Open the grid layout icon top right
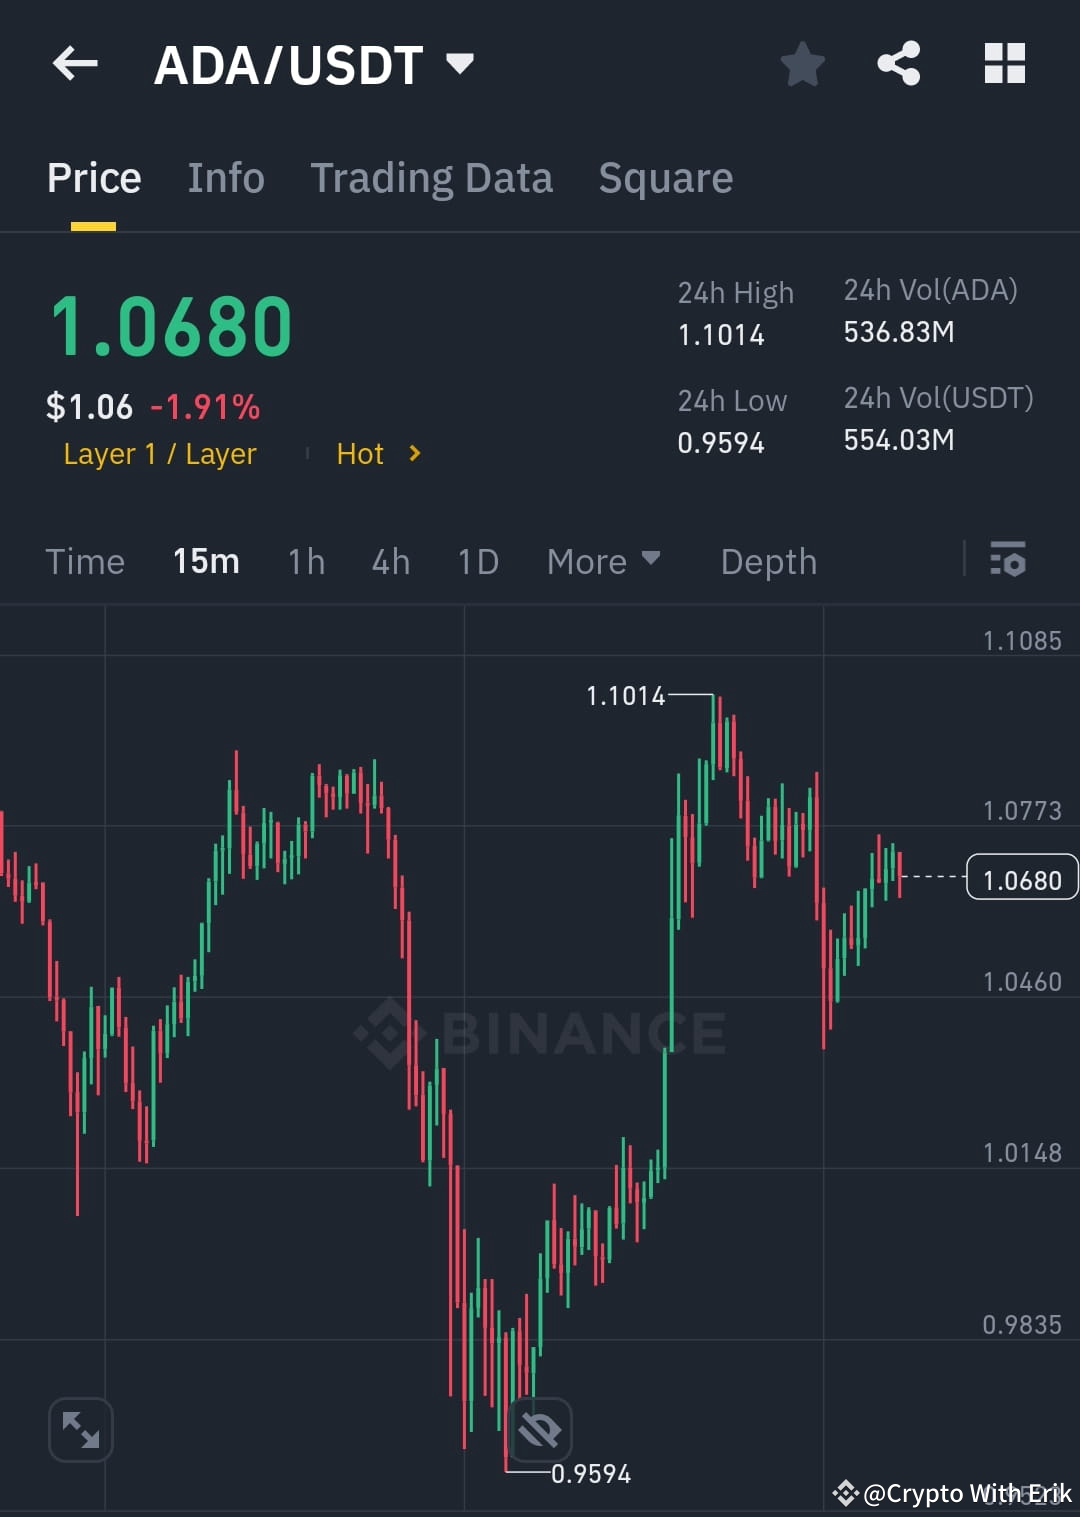The height and width of the screenshot is (1517, 1080). click(x=1004, y=63)
